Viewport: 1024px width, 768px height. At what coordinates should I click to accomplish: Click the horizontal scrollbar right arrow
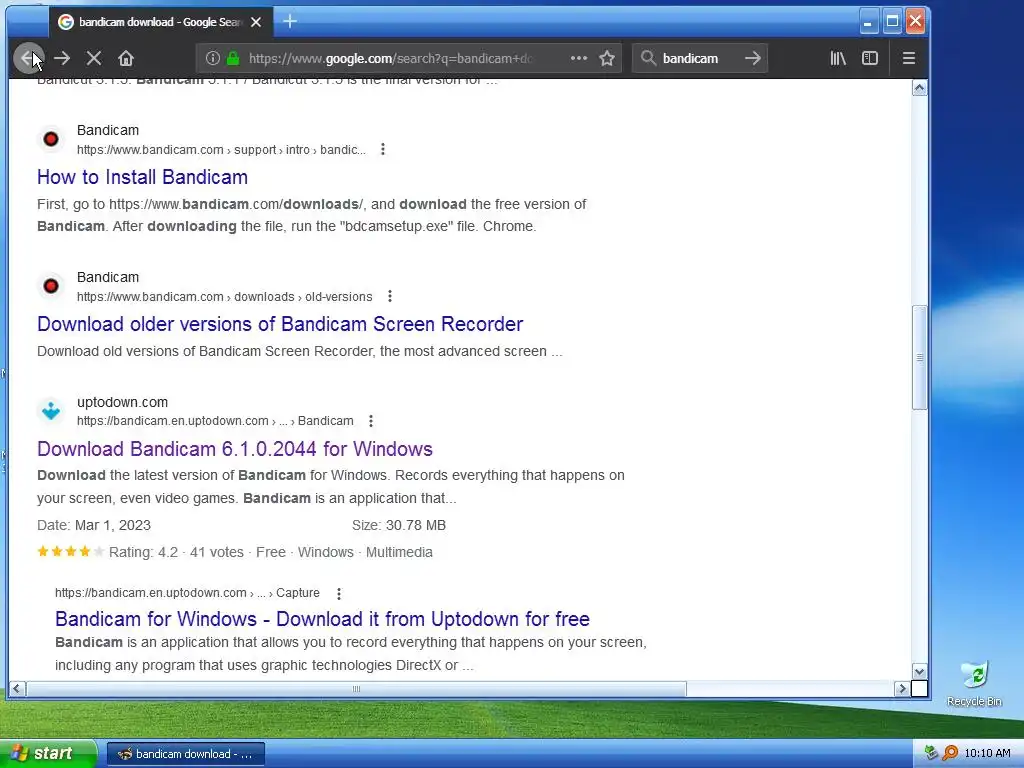click(902, 688)
